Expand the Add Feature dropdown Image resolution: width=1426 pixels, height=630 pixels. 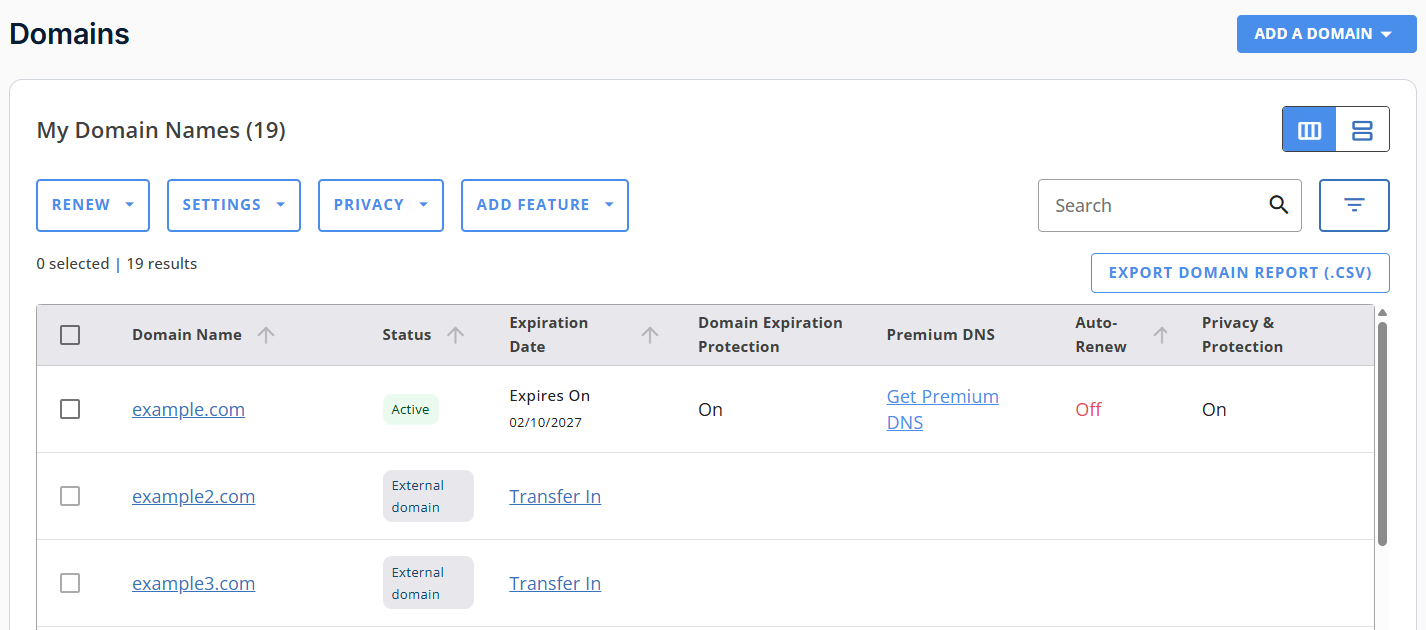(545, 205)
